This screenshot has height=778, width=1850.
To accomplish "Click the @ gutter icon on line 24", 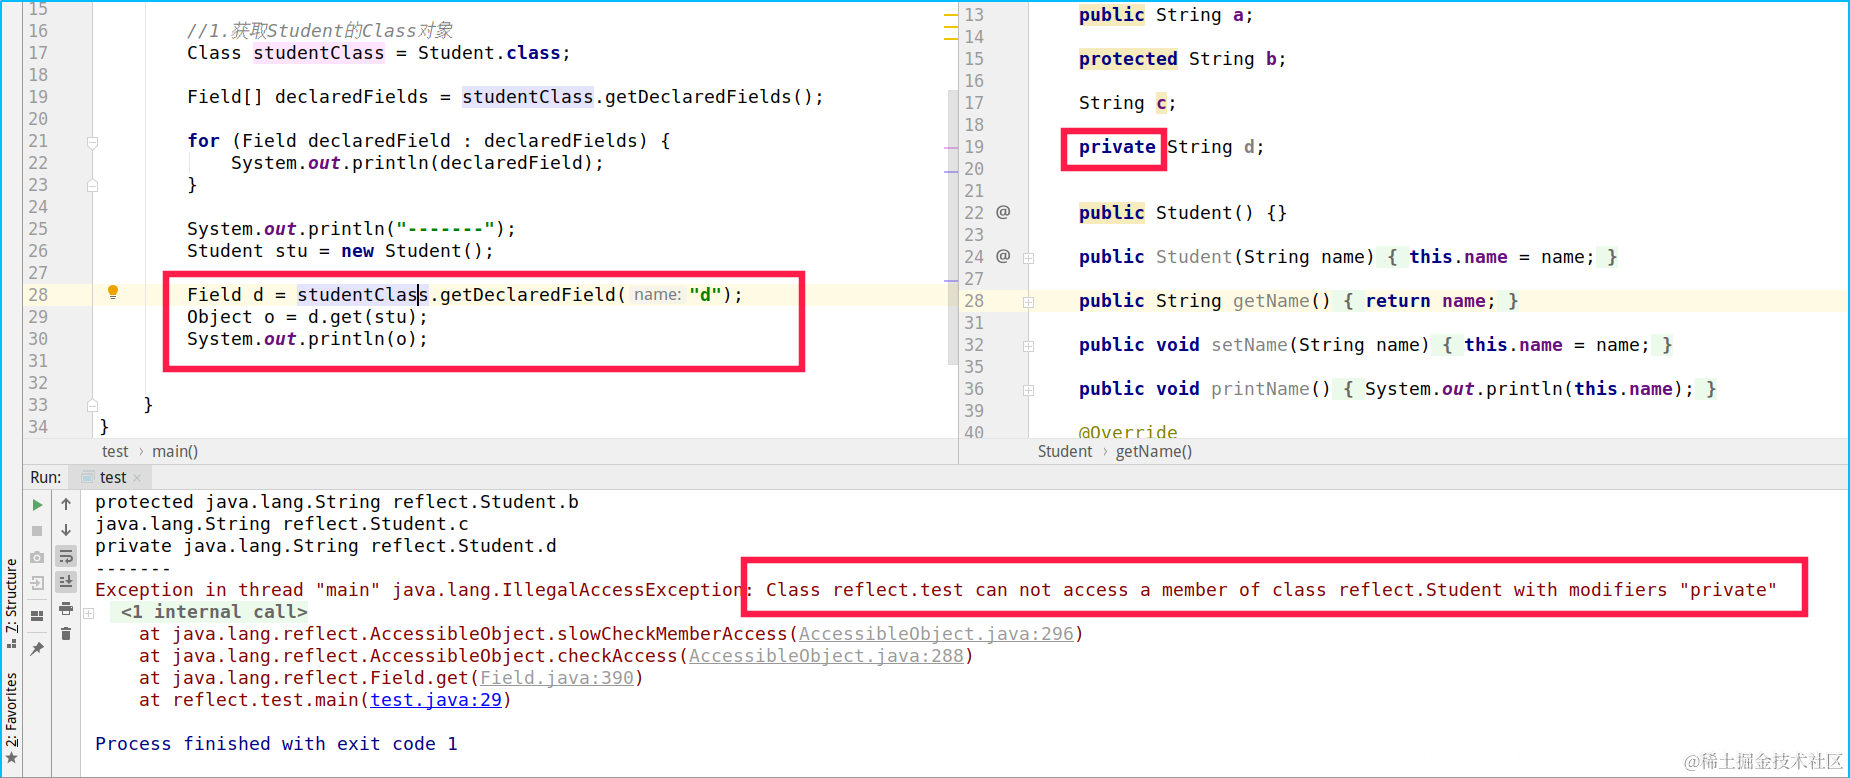I will point(1003,256).
